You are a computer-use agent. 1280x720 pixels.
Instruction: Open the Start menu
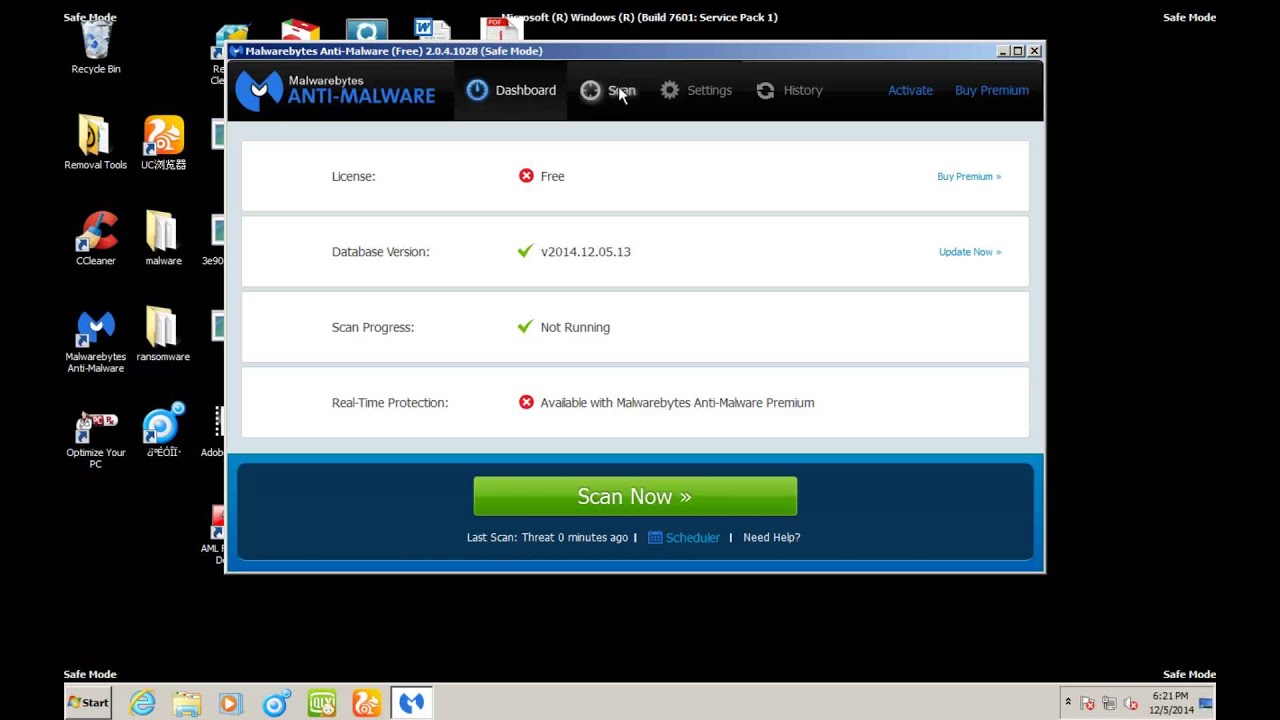tap(88, 703)
